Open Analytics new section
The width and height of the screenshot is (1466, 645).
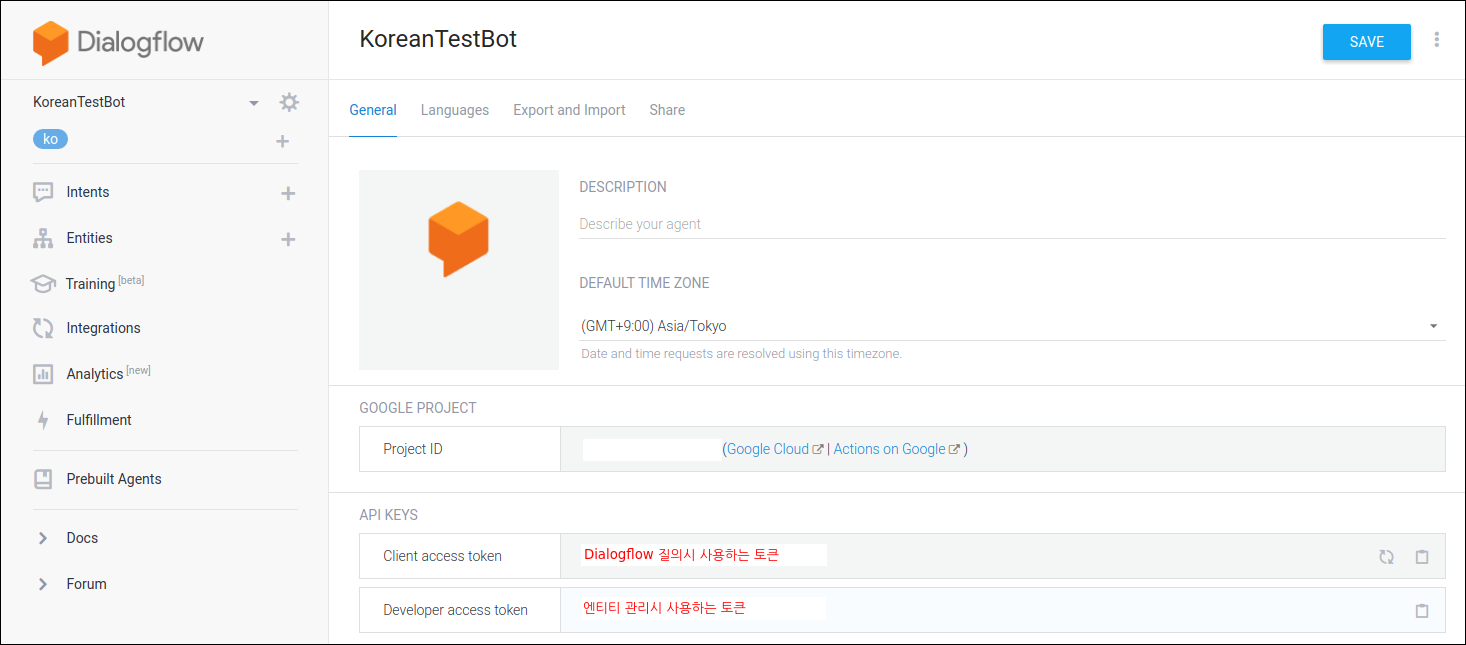click(108, 373)
